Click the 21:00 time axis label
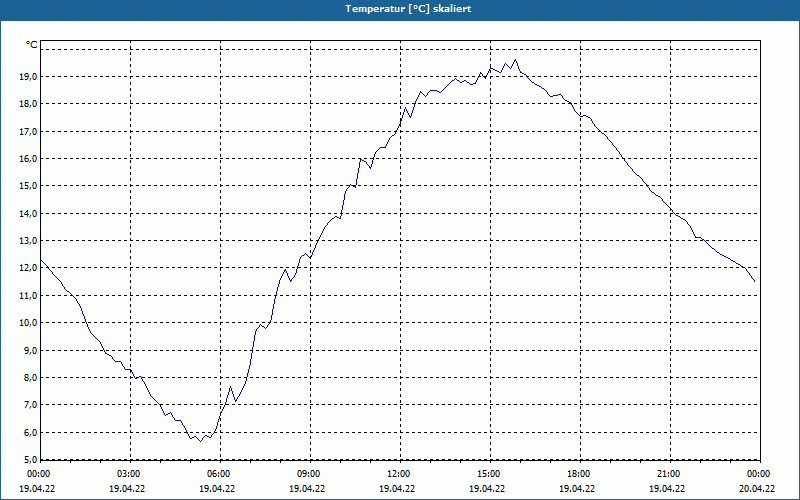800x500 pixels. pos(669,474)
